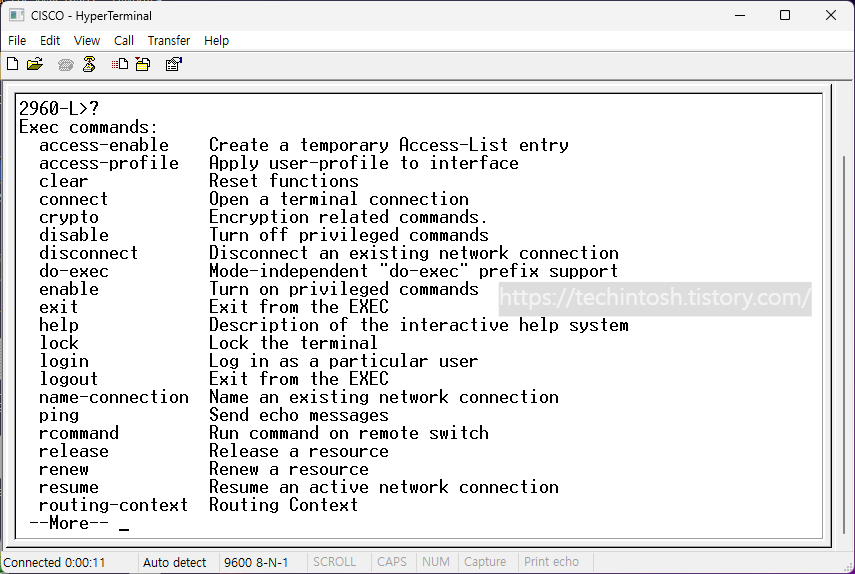Click 'Run command on remote switch' description
This screenshot has height=574, width=855.
point(349,433)
